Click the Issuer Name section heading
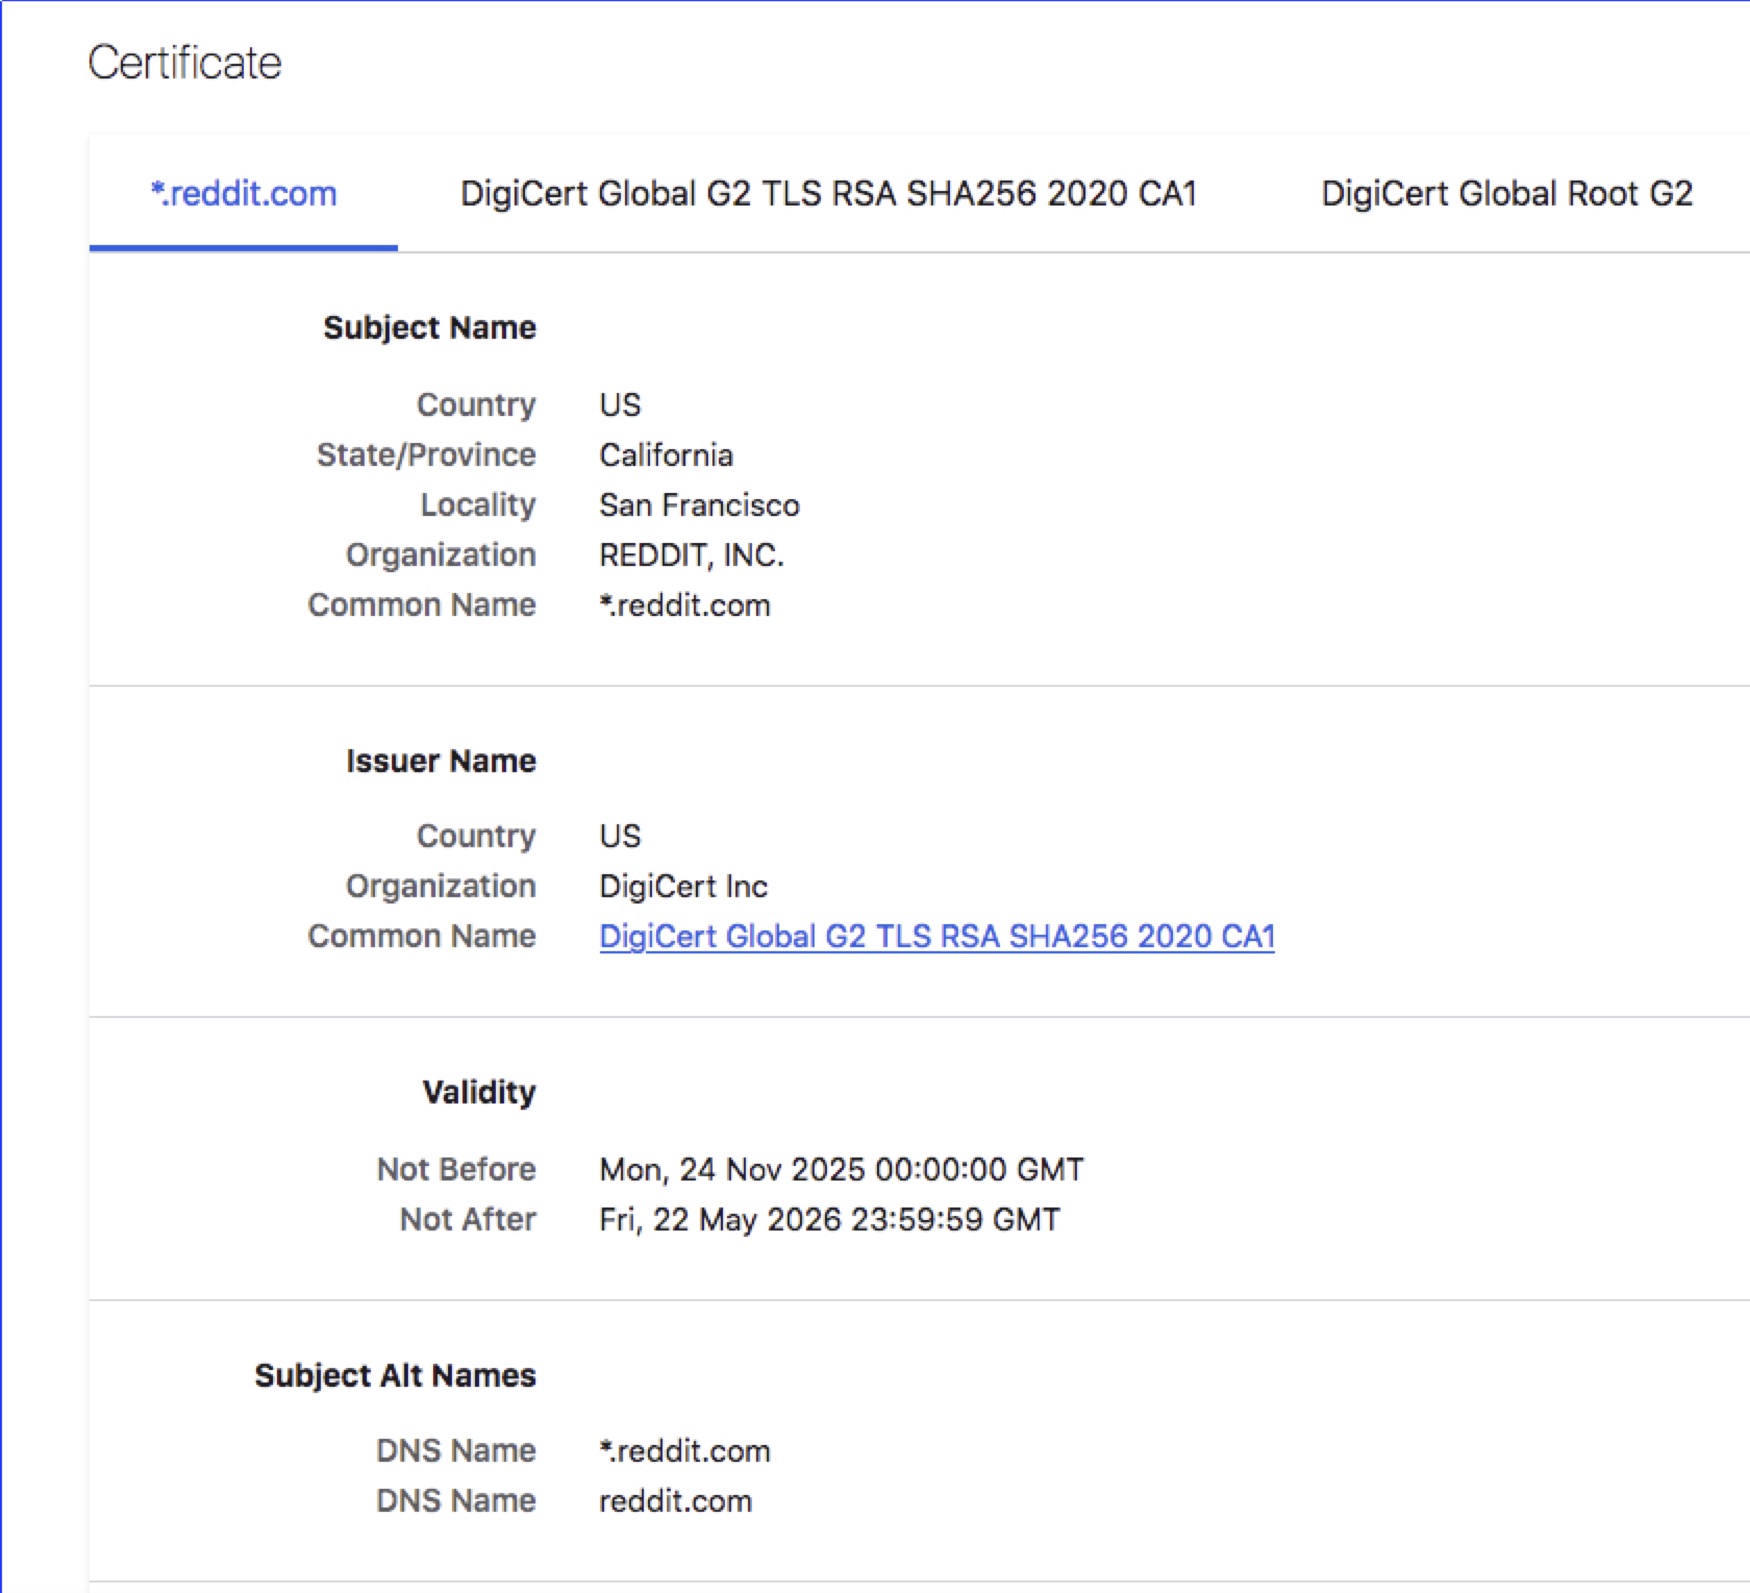The image size is (1750, 1593). tap(441, 761)
